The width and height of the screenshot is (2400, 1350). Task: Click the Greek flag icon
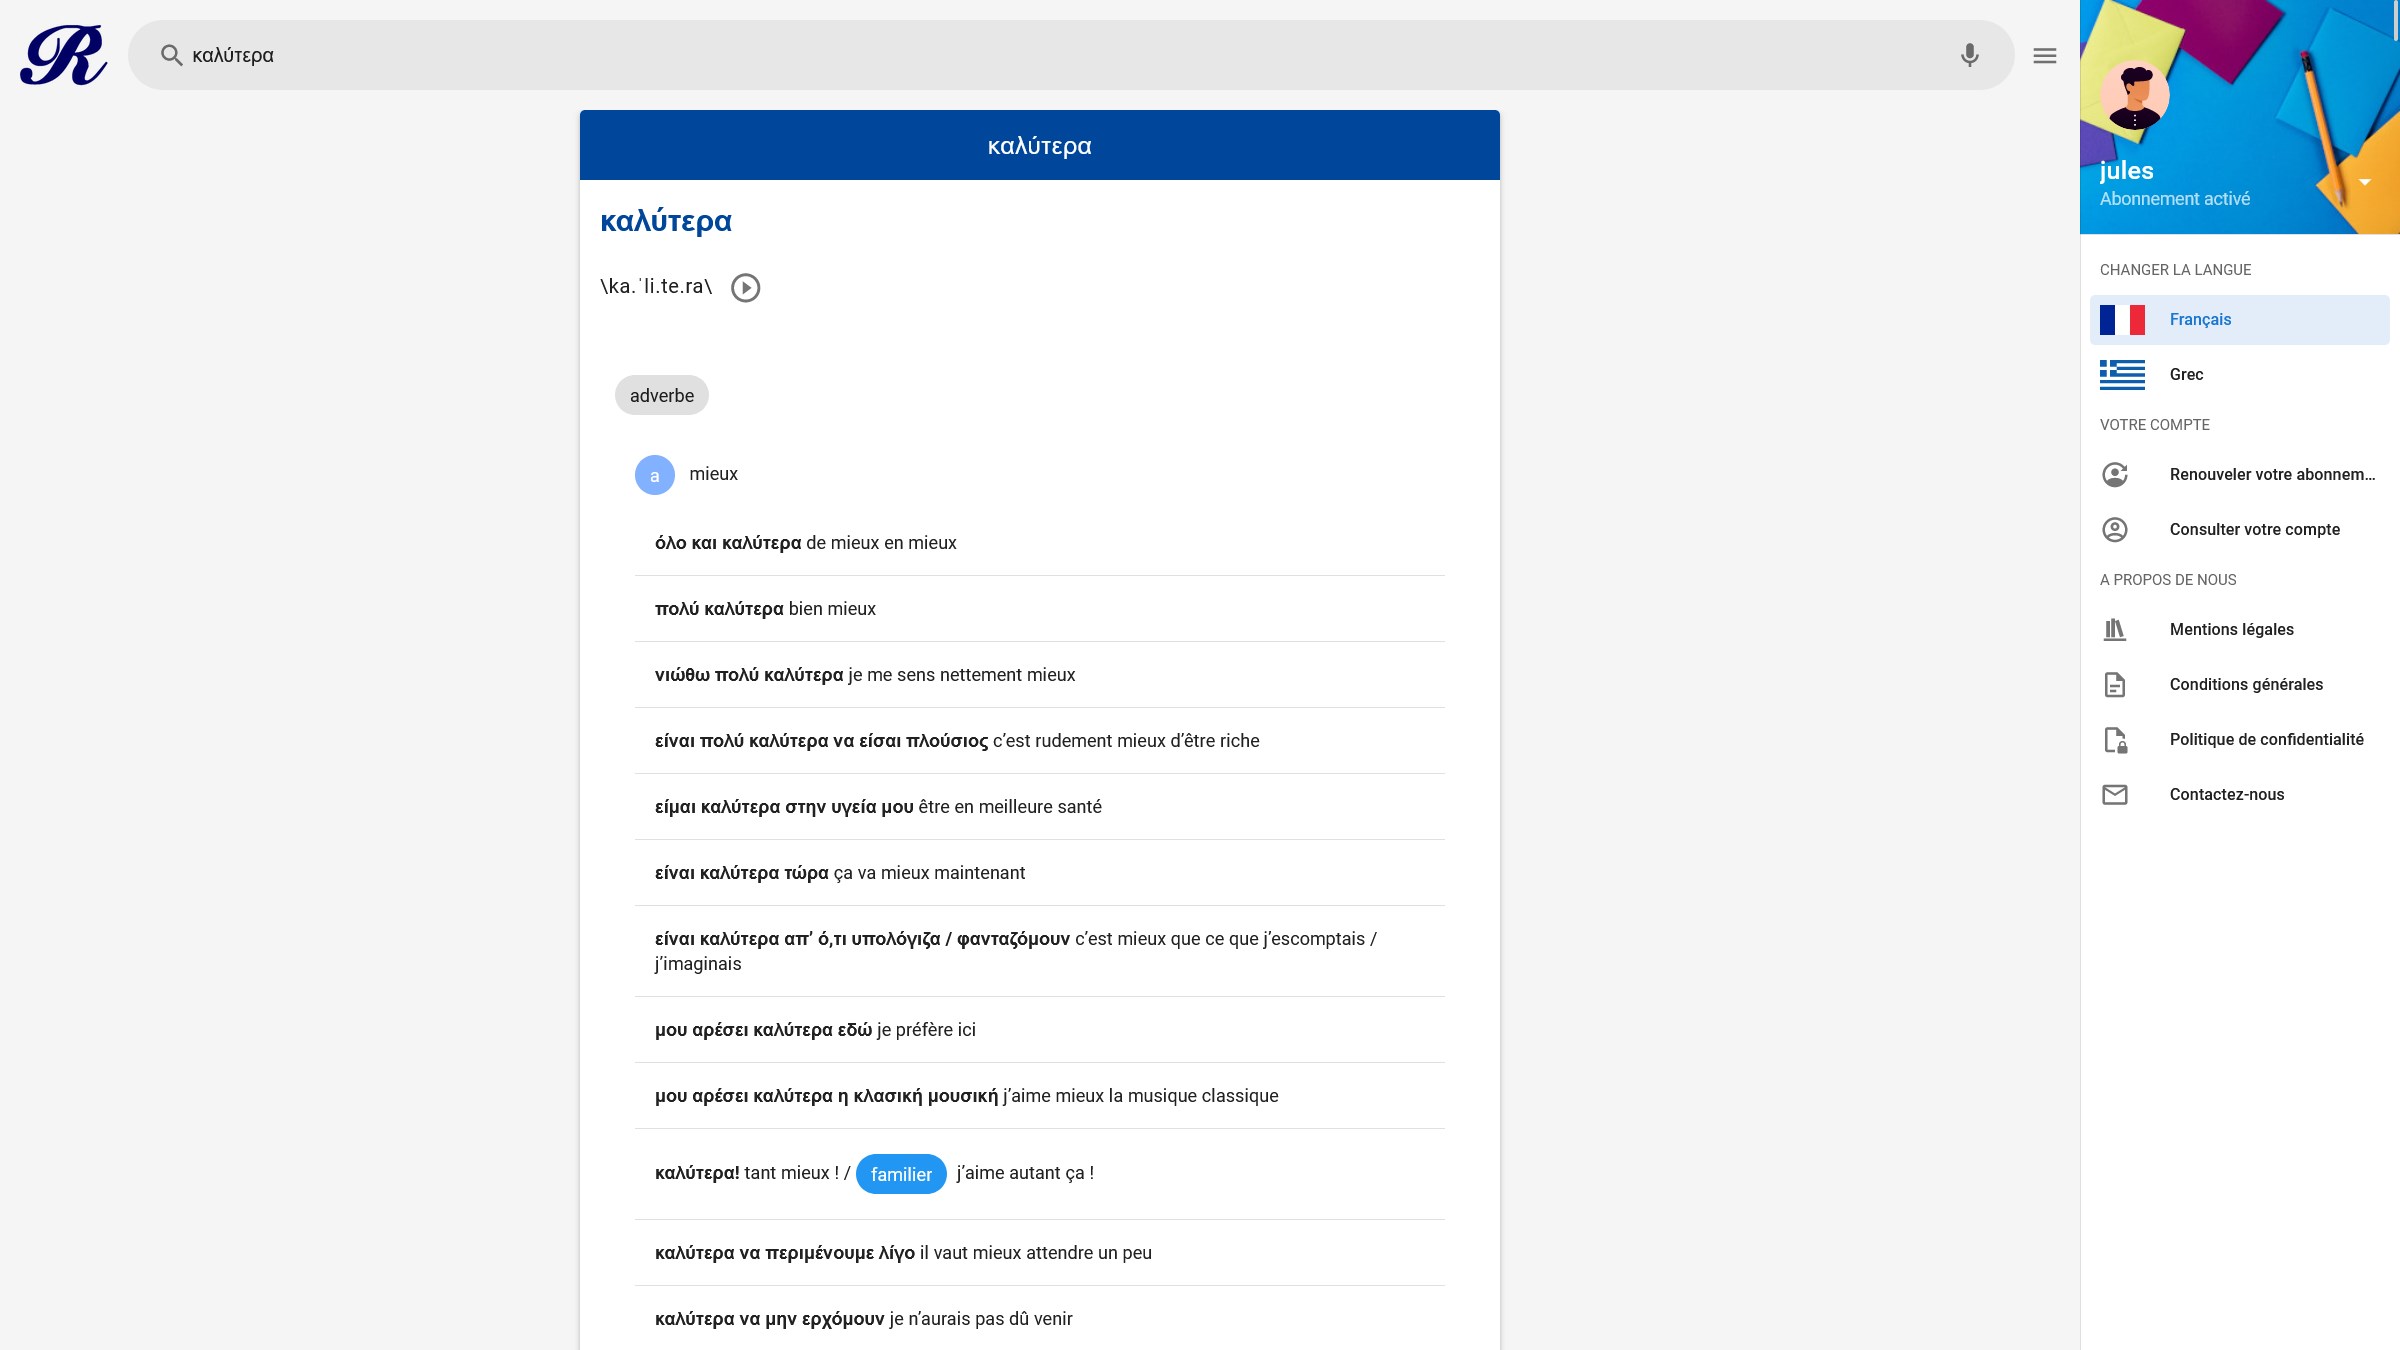pyautogui.click(x=2122, y=375)
